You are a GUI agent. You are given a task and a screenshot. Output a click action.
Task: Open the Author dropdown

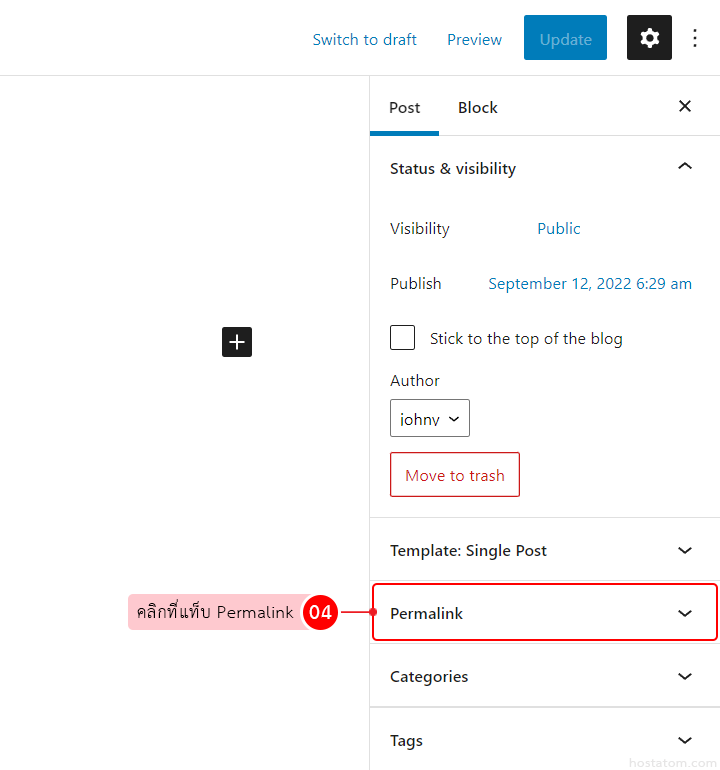coord(430,419)
